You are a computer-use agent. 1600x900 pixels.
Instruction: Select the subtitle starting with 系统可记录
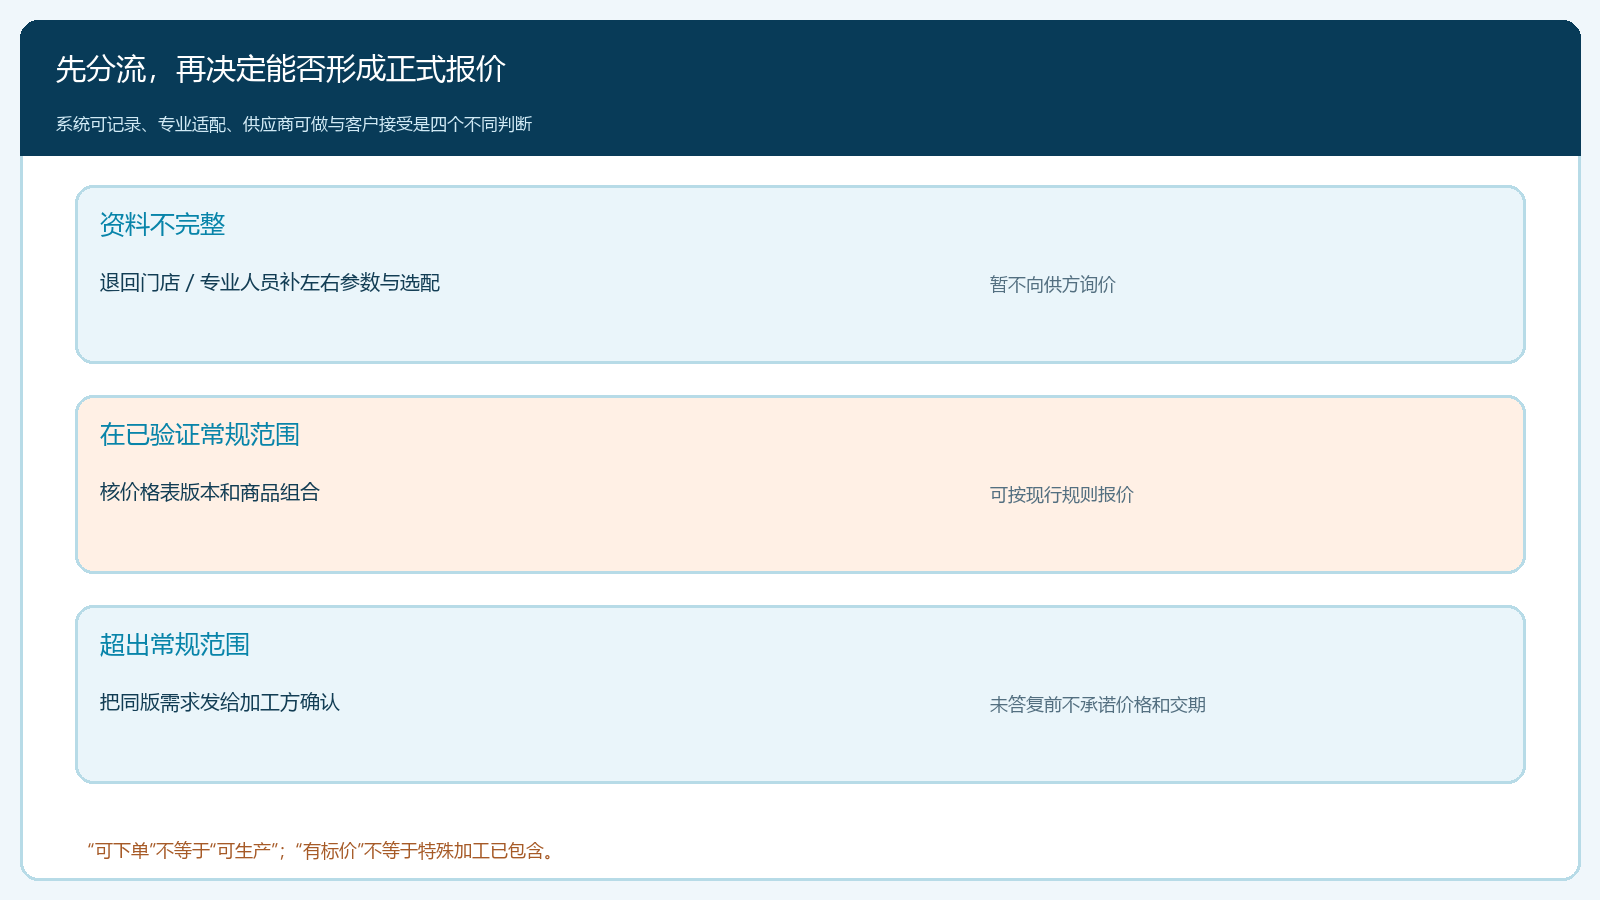(294, 124)
